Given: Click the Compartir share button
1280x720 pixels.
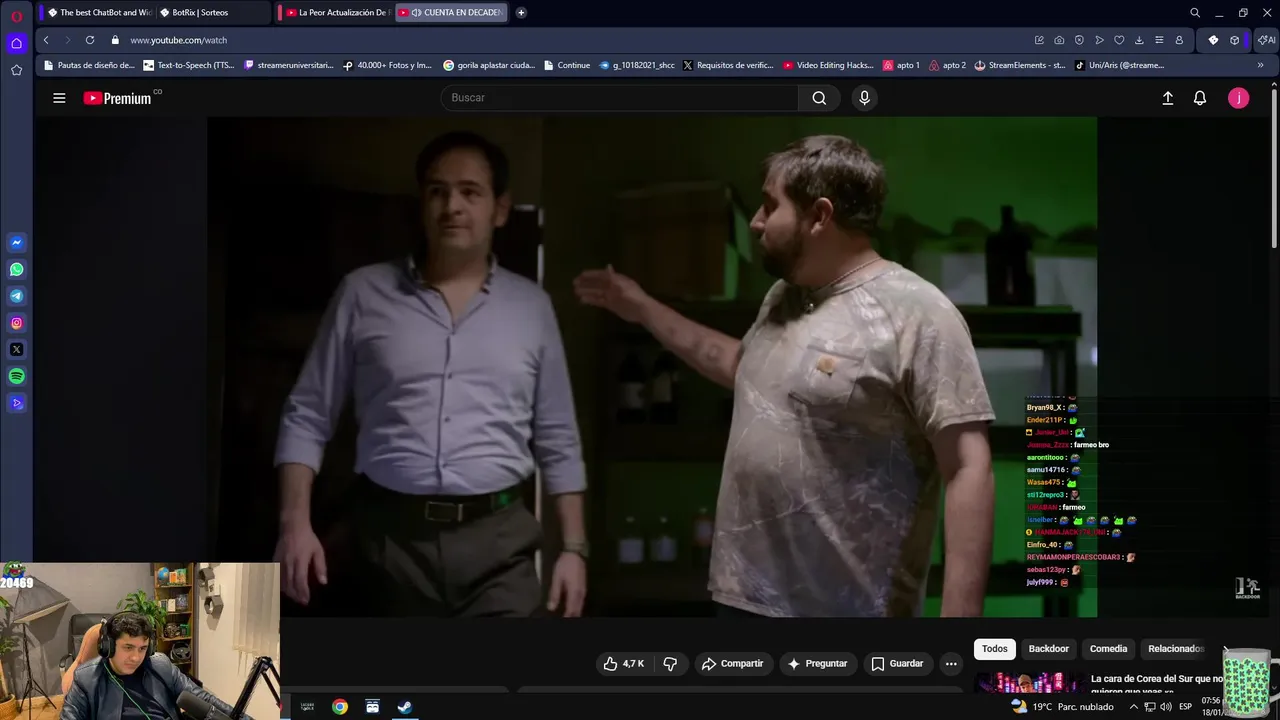Looking at the screenshot, I should click(x=733, y=663).
